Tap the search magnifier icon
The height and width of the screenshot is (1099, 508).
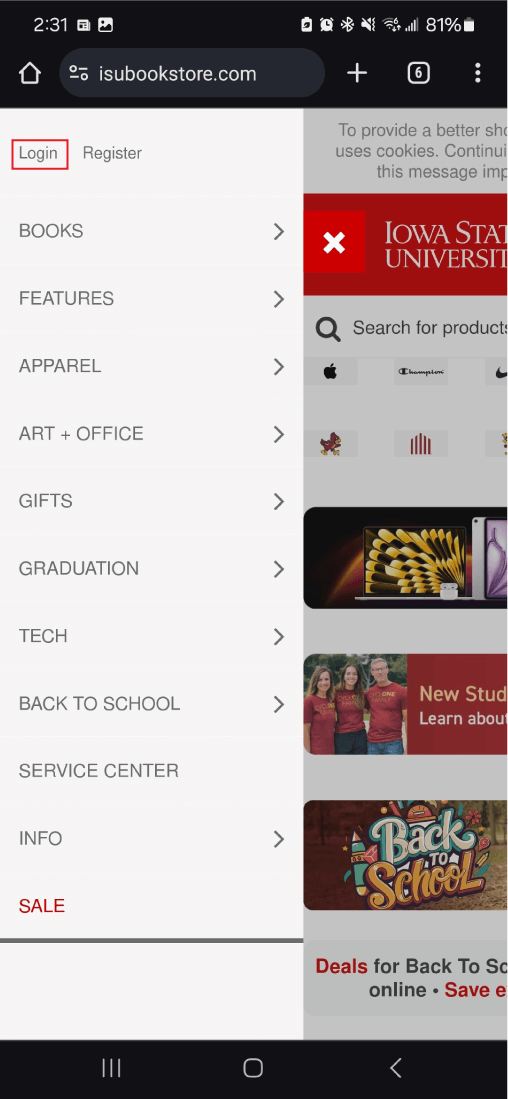tap(328, 329)
